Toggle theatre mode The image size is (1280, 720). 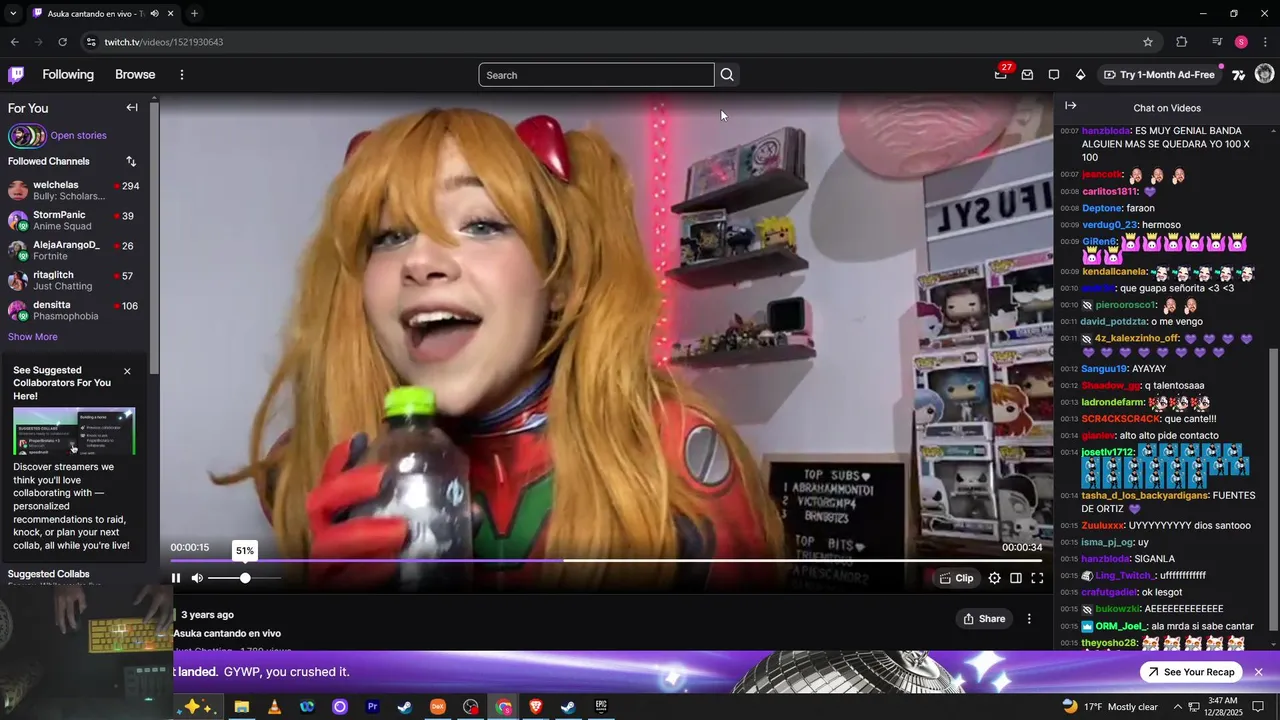click(1016, 578)
